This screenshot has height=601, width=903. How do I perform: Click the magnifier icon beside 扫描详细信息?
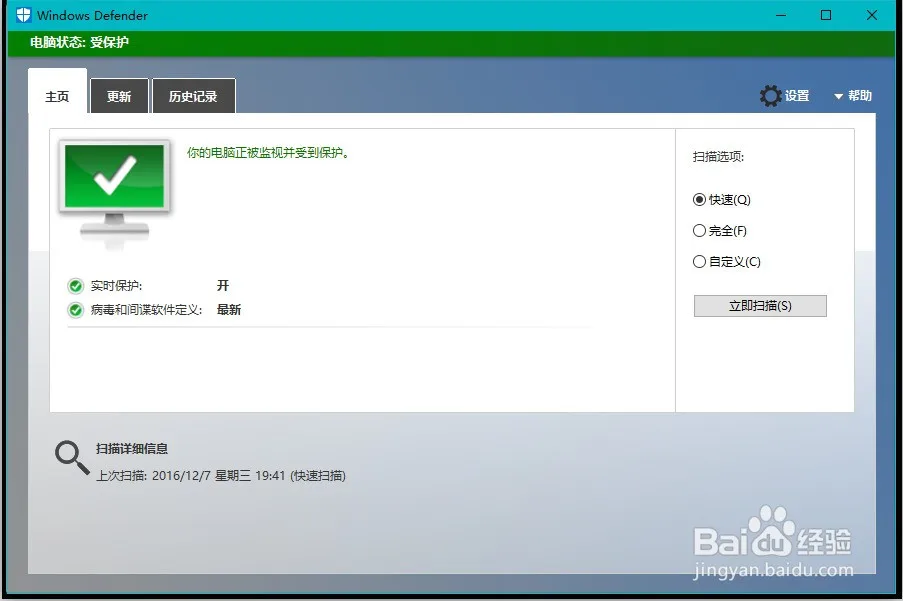(x=70, y=456)
